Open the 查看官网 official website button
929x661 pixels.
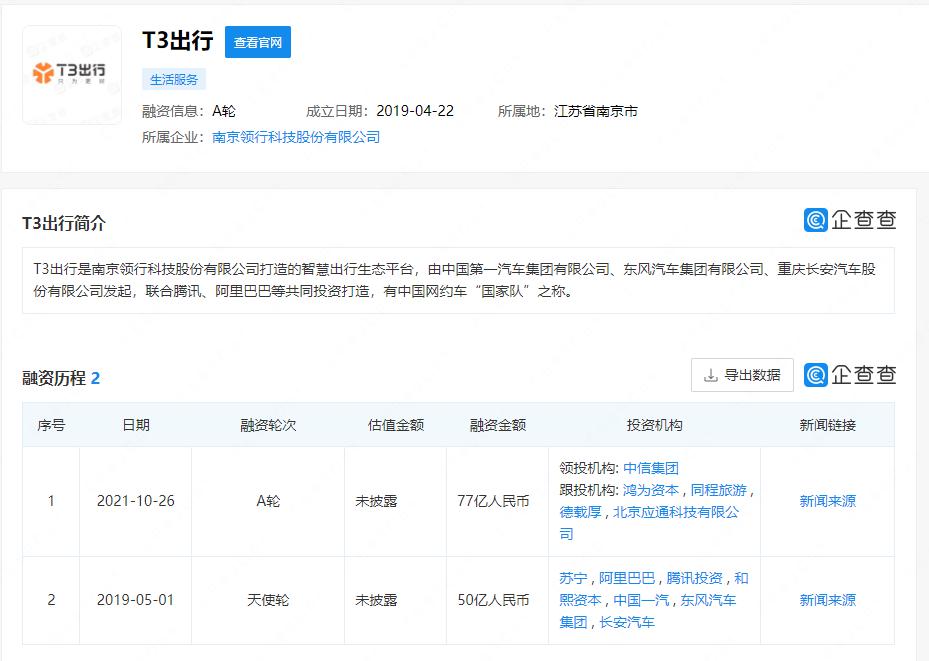258,42
